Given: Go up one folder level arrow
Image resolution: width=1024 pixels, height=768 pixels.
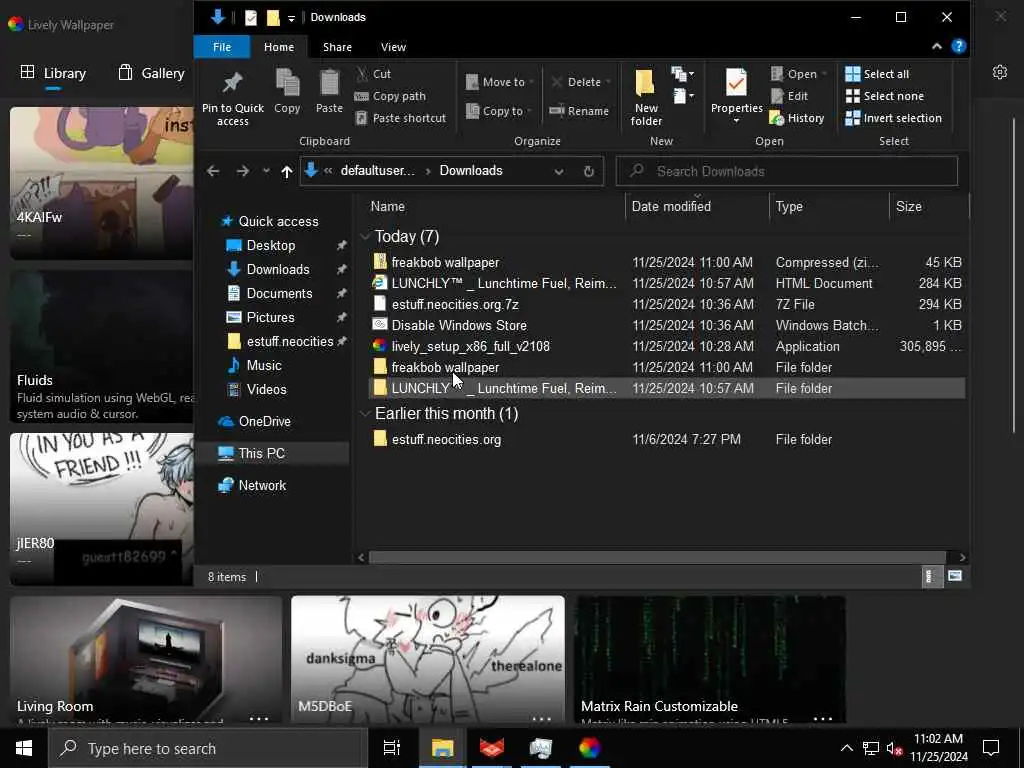Looking at the screenshot, I should [x=287, y=171].
